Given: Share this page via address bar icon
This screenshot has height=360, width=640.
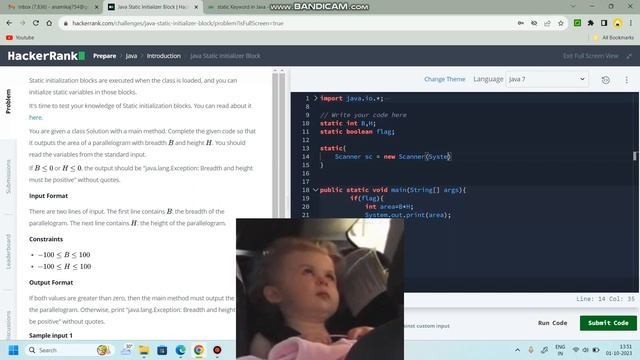Looking at the screenshot, I should [547, 23].
